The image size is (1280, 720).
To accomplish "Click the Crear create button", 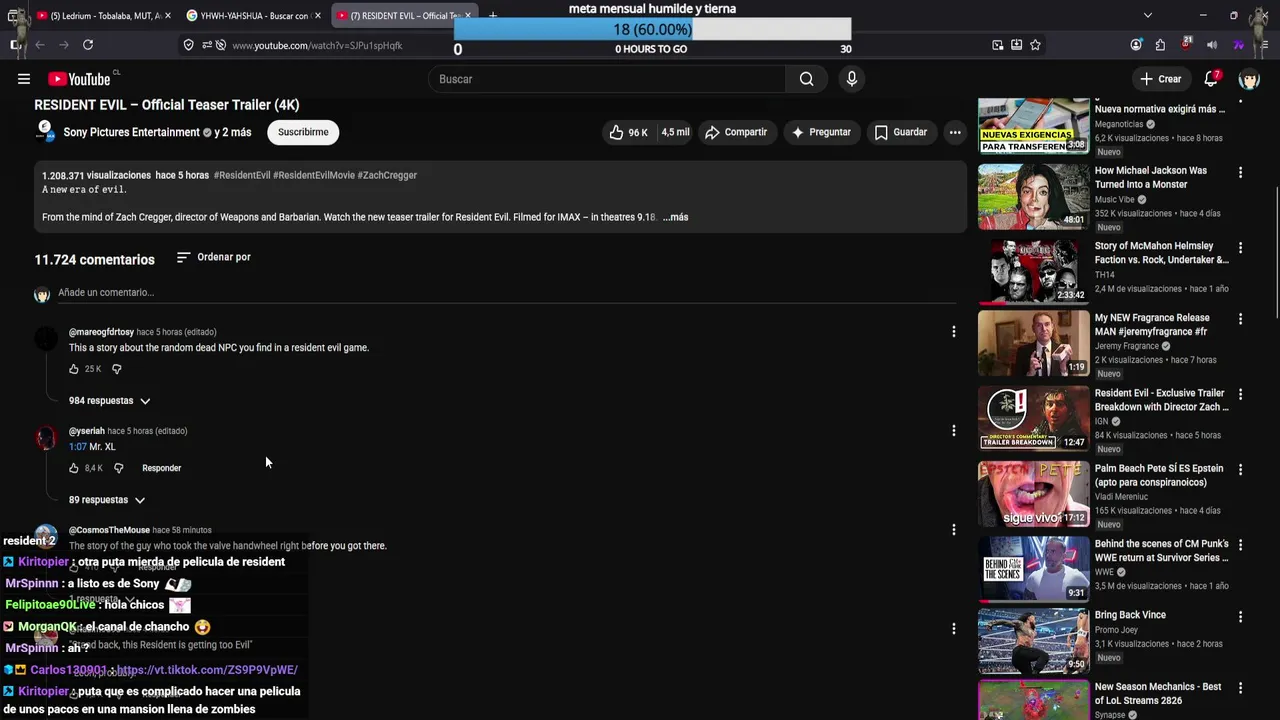I will [x=1160, y=79].
